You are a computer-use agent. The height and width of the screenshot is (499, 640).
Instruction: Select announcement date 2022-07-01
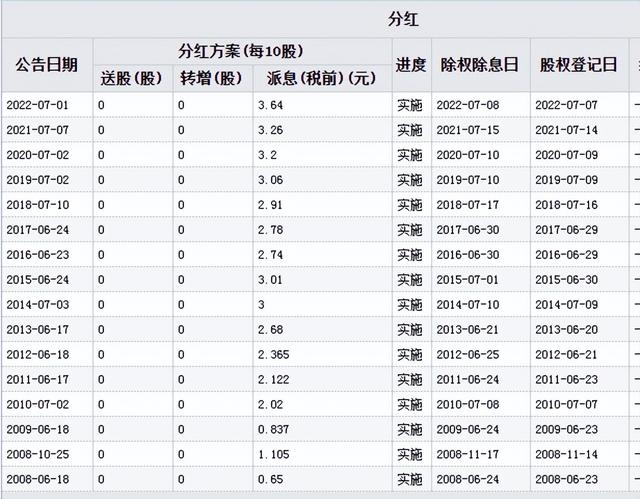[38, 105]
